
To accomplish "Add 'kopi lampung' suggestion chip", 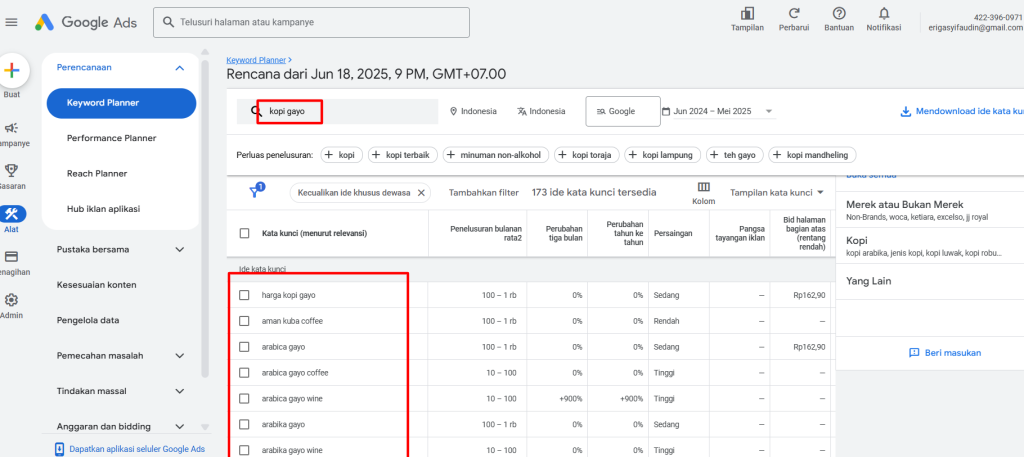I will click(x=662, y=155).
